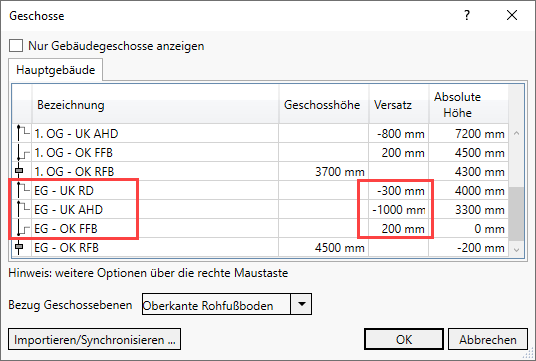This screenshot has width=536, height=361.
Task: Select the row 1. OG - OK RFB
Action: point(260,171)
